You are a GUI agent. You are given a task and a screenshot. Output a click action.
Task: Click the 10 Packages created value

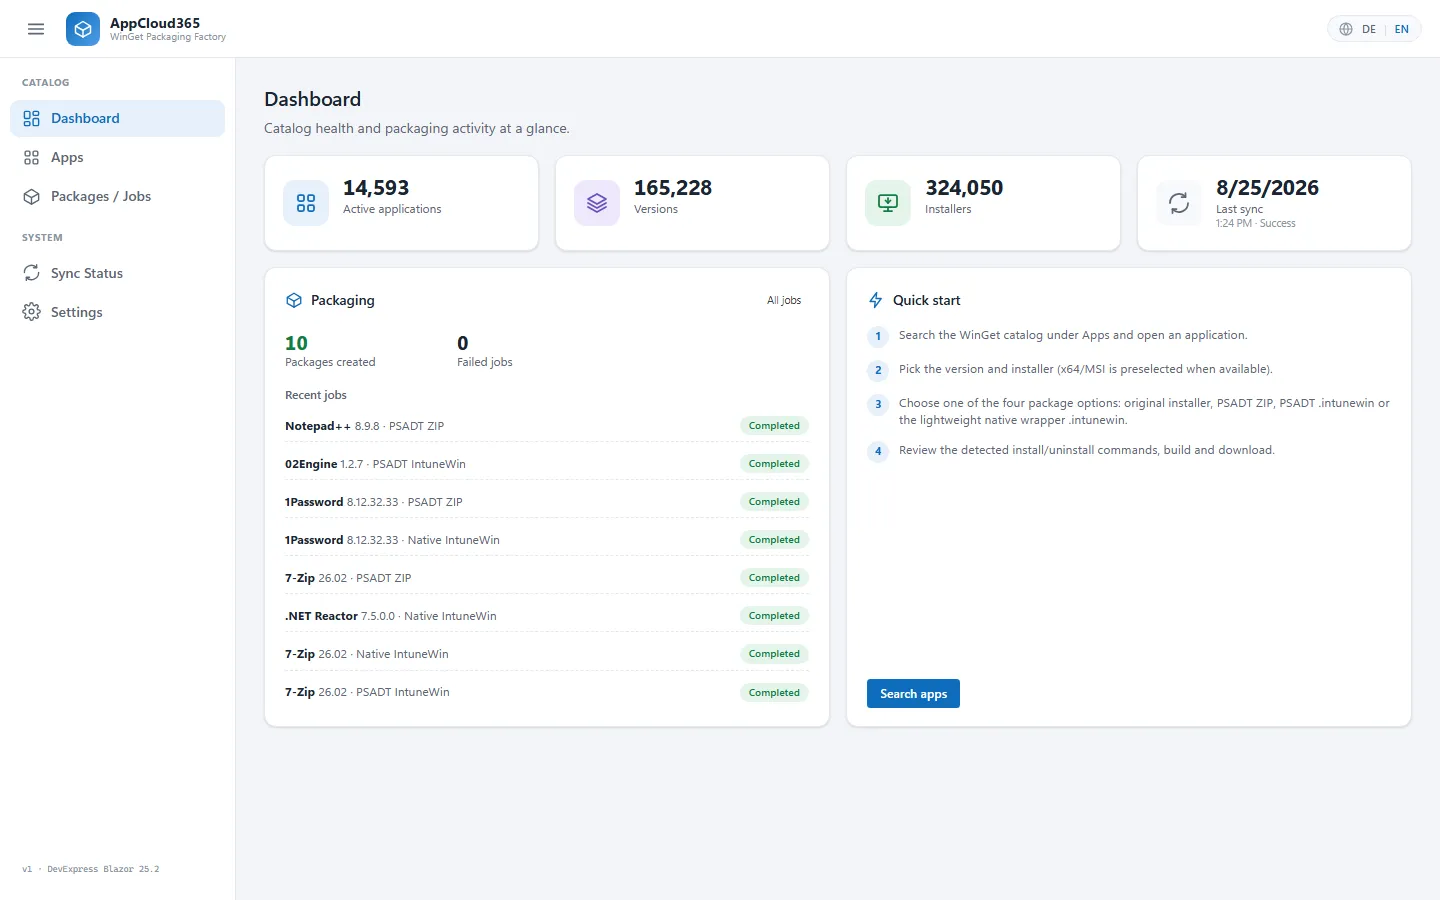click(296, 343)
